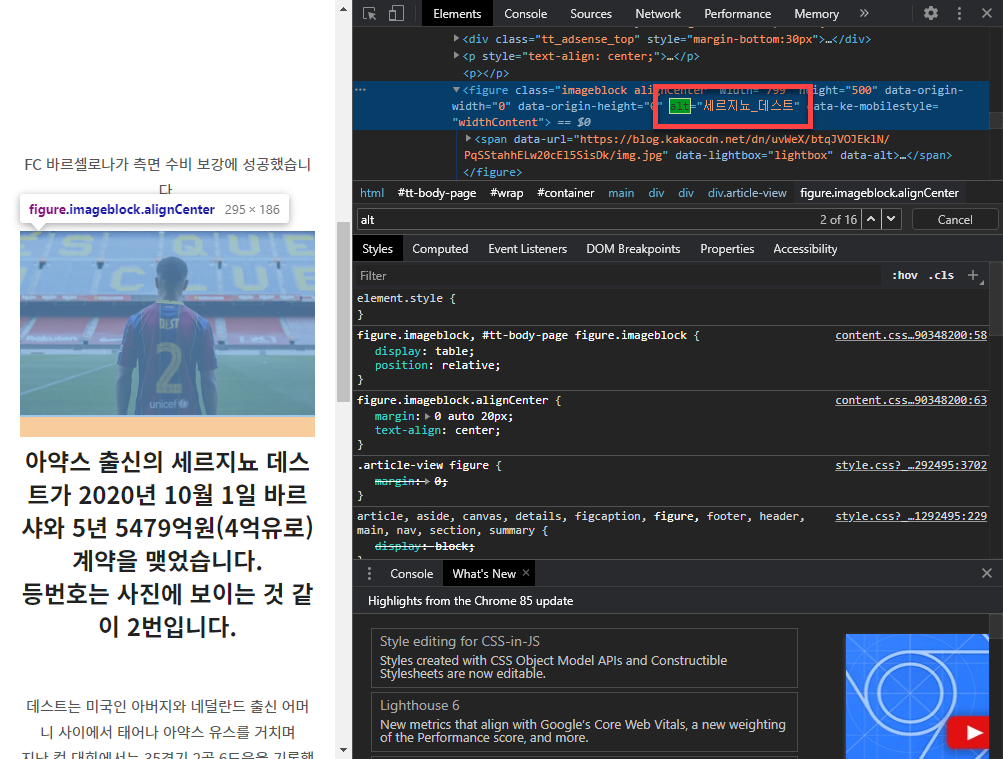The height and width of the screenshot is (759, 1003).
Task: Click page scrollbar up arrow
Action: pos(344,9)
